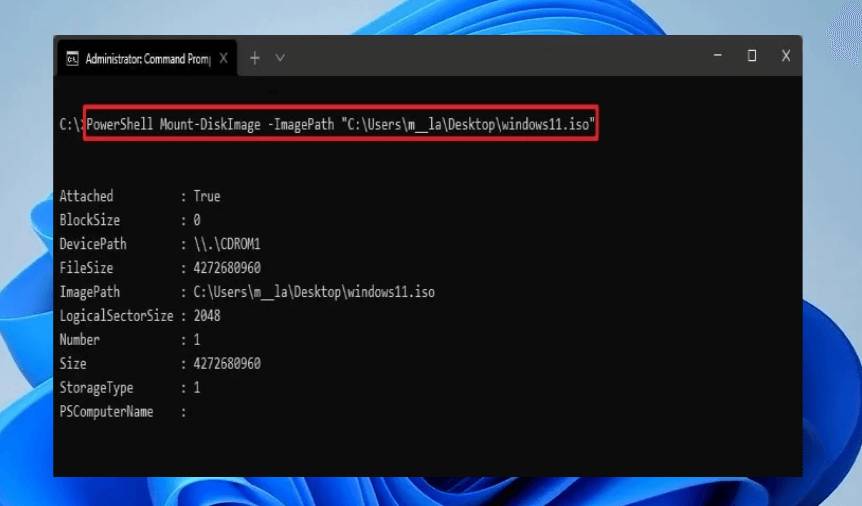Minimize the terminal window
This screenshot has width=862, height=506.
pyautogui.click(x=717, y=56)
